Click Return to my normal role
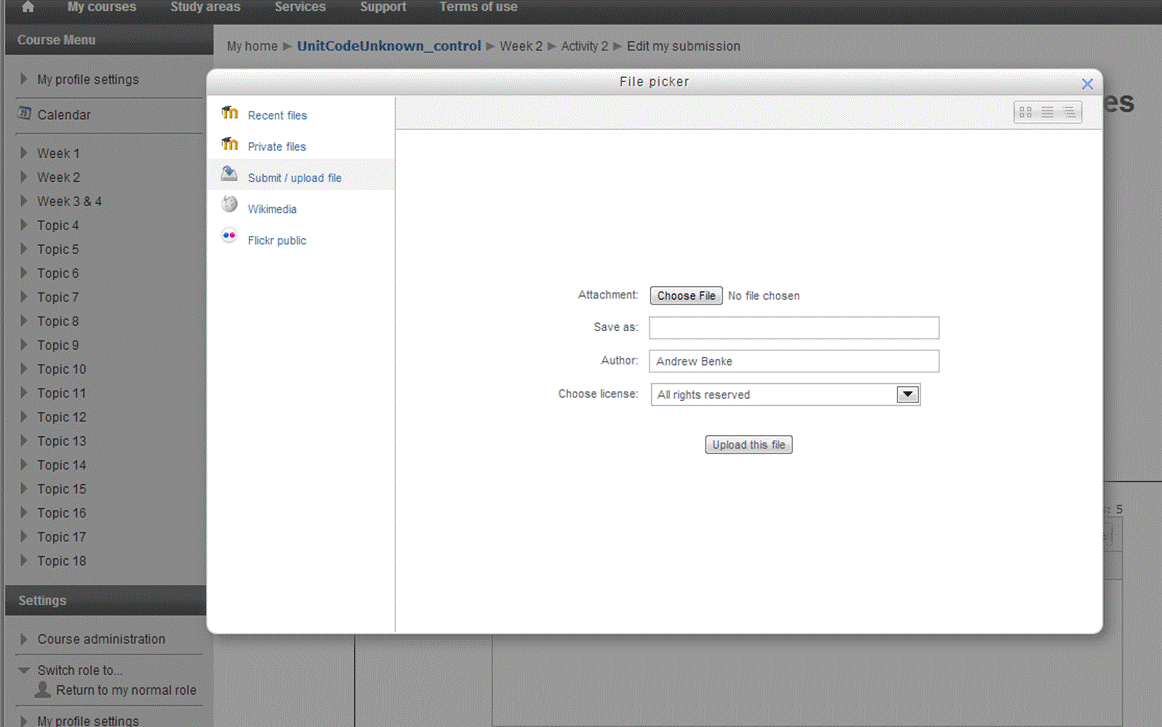The height and width of the screenshot is (727, 1162). [126, 690]
